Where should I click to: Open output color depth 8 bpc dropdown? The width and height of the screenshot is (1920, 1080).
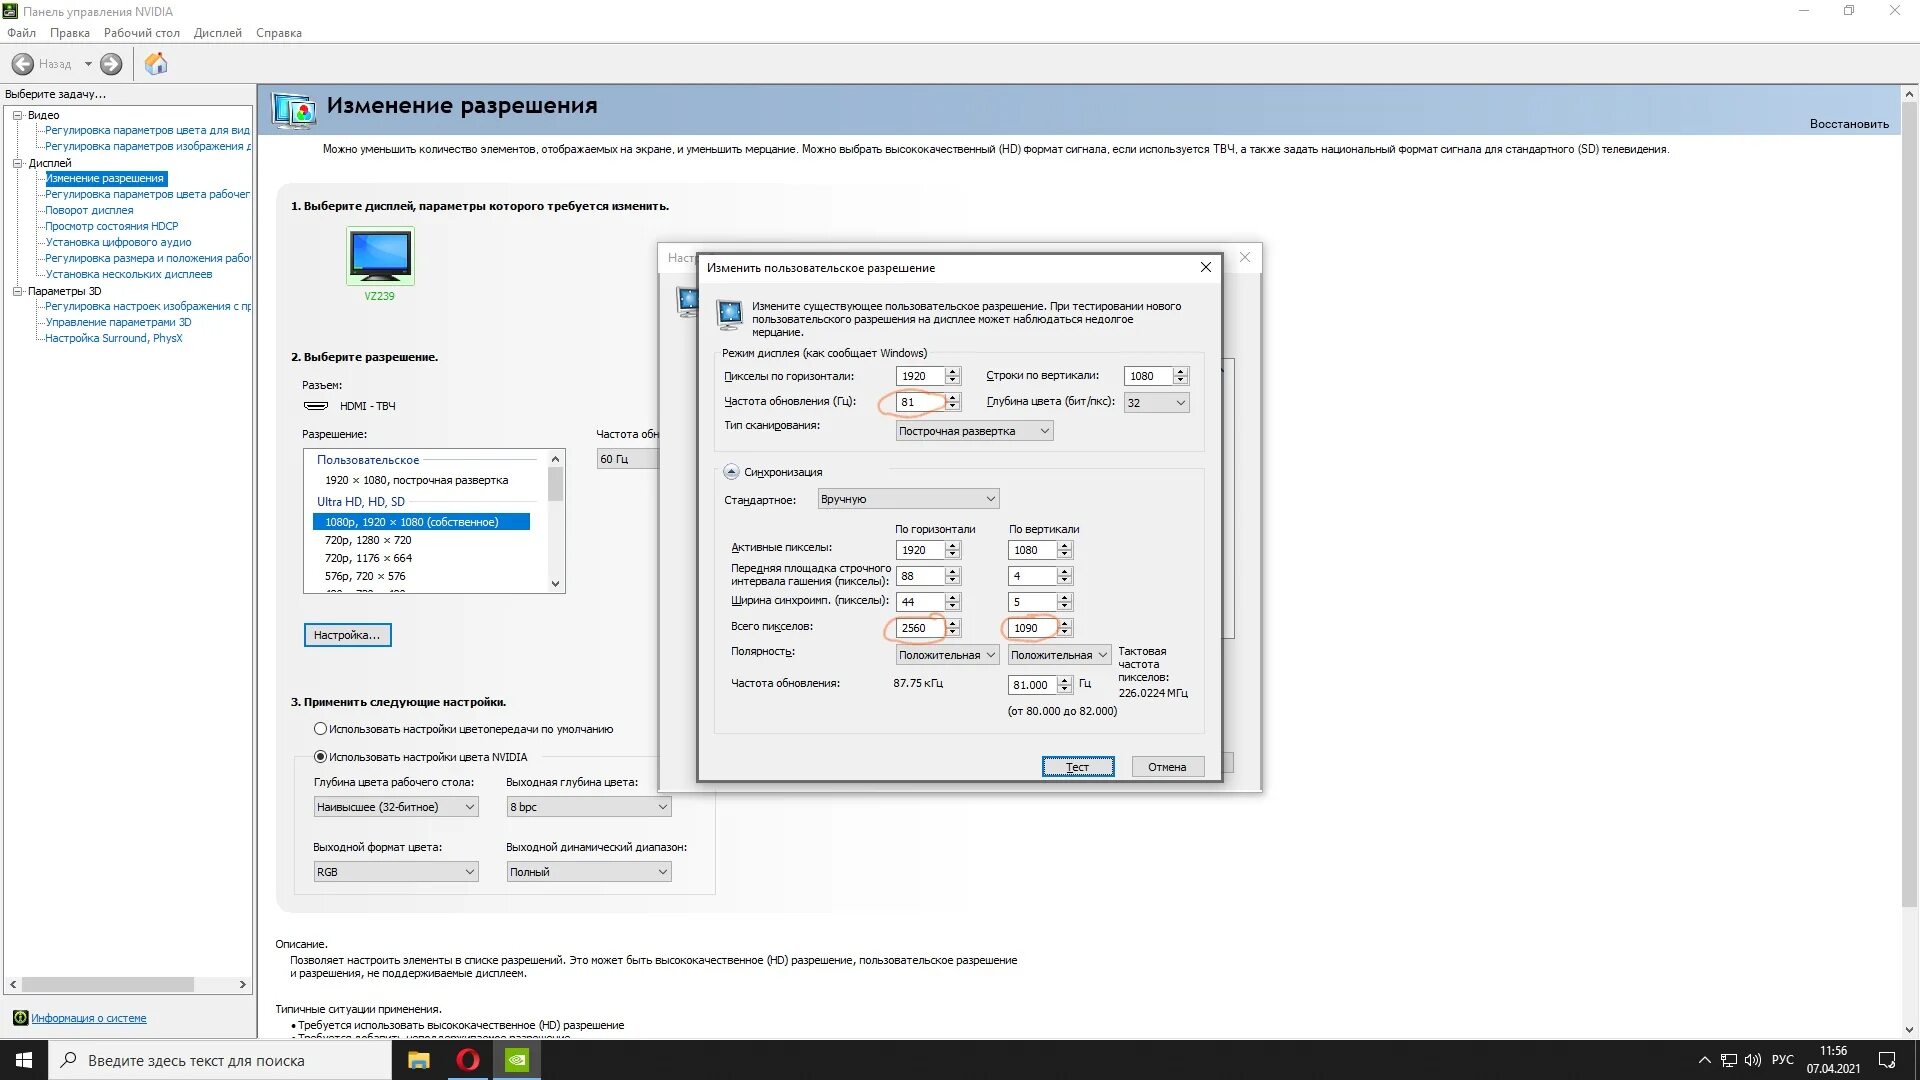tap(589, 807)
